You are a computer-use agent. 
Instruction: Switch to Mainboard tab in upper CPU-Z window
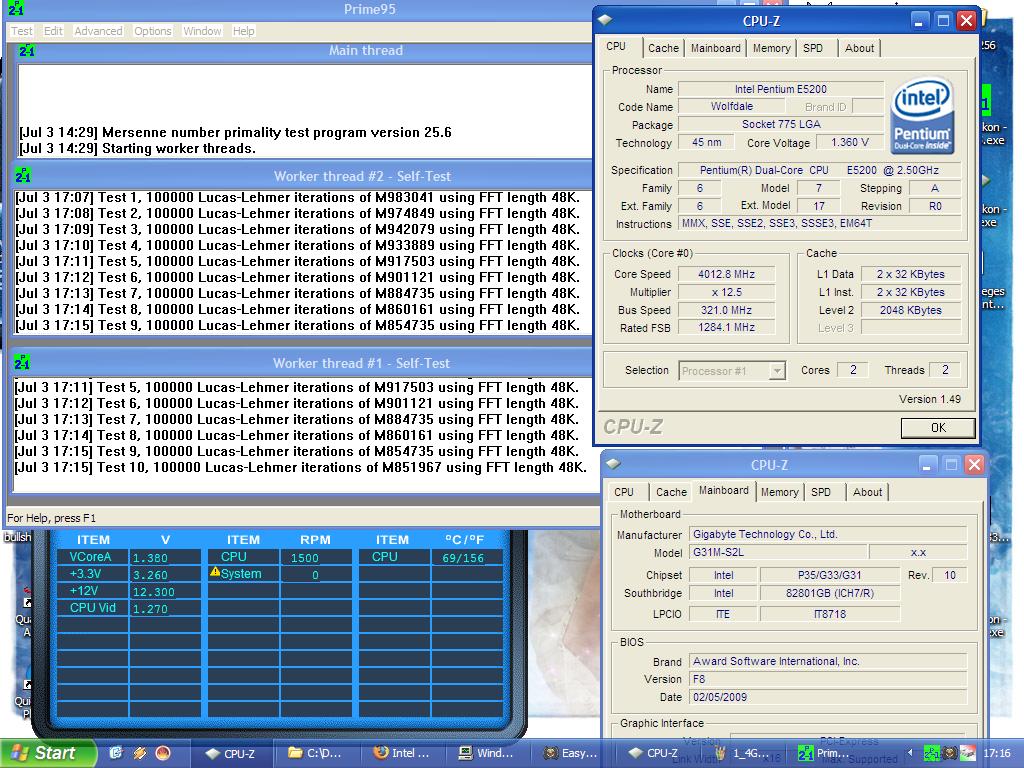tap(716, 48)
